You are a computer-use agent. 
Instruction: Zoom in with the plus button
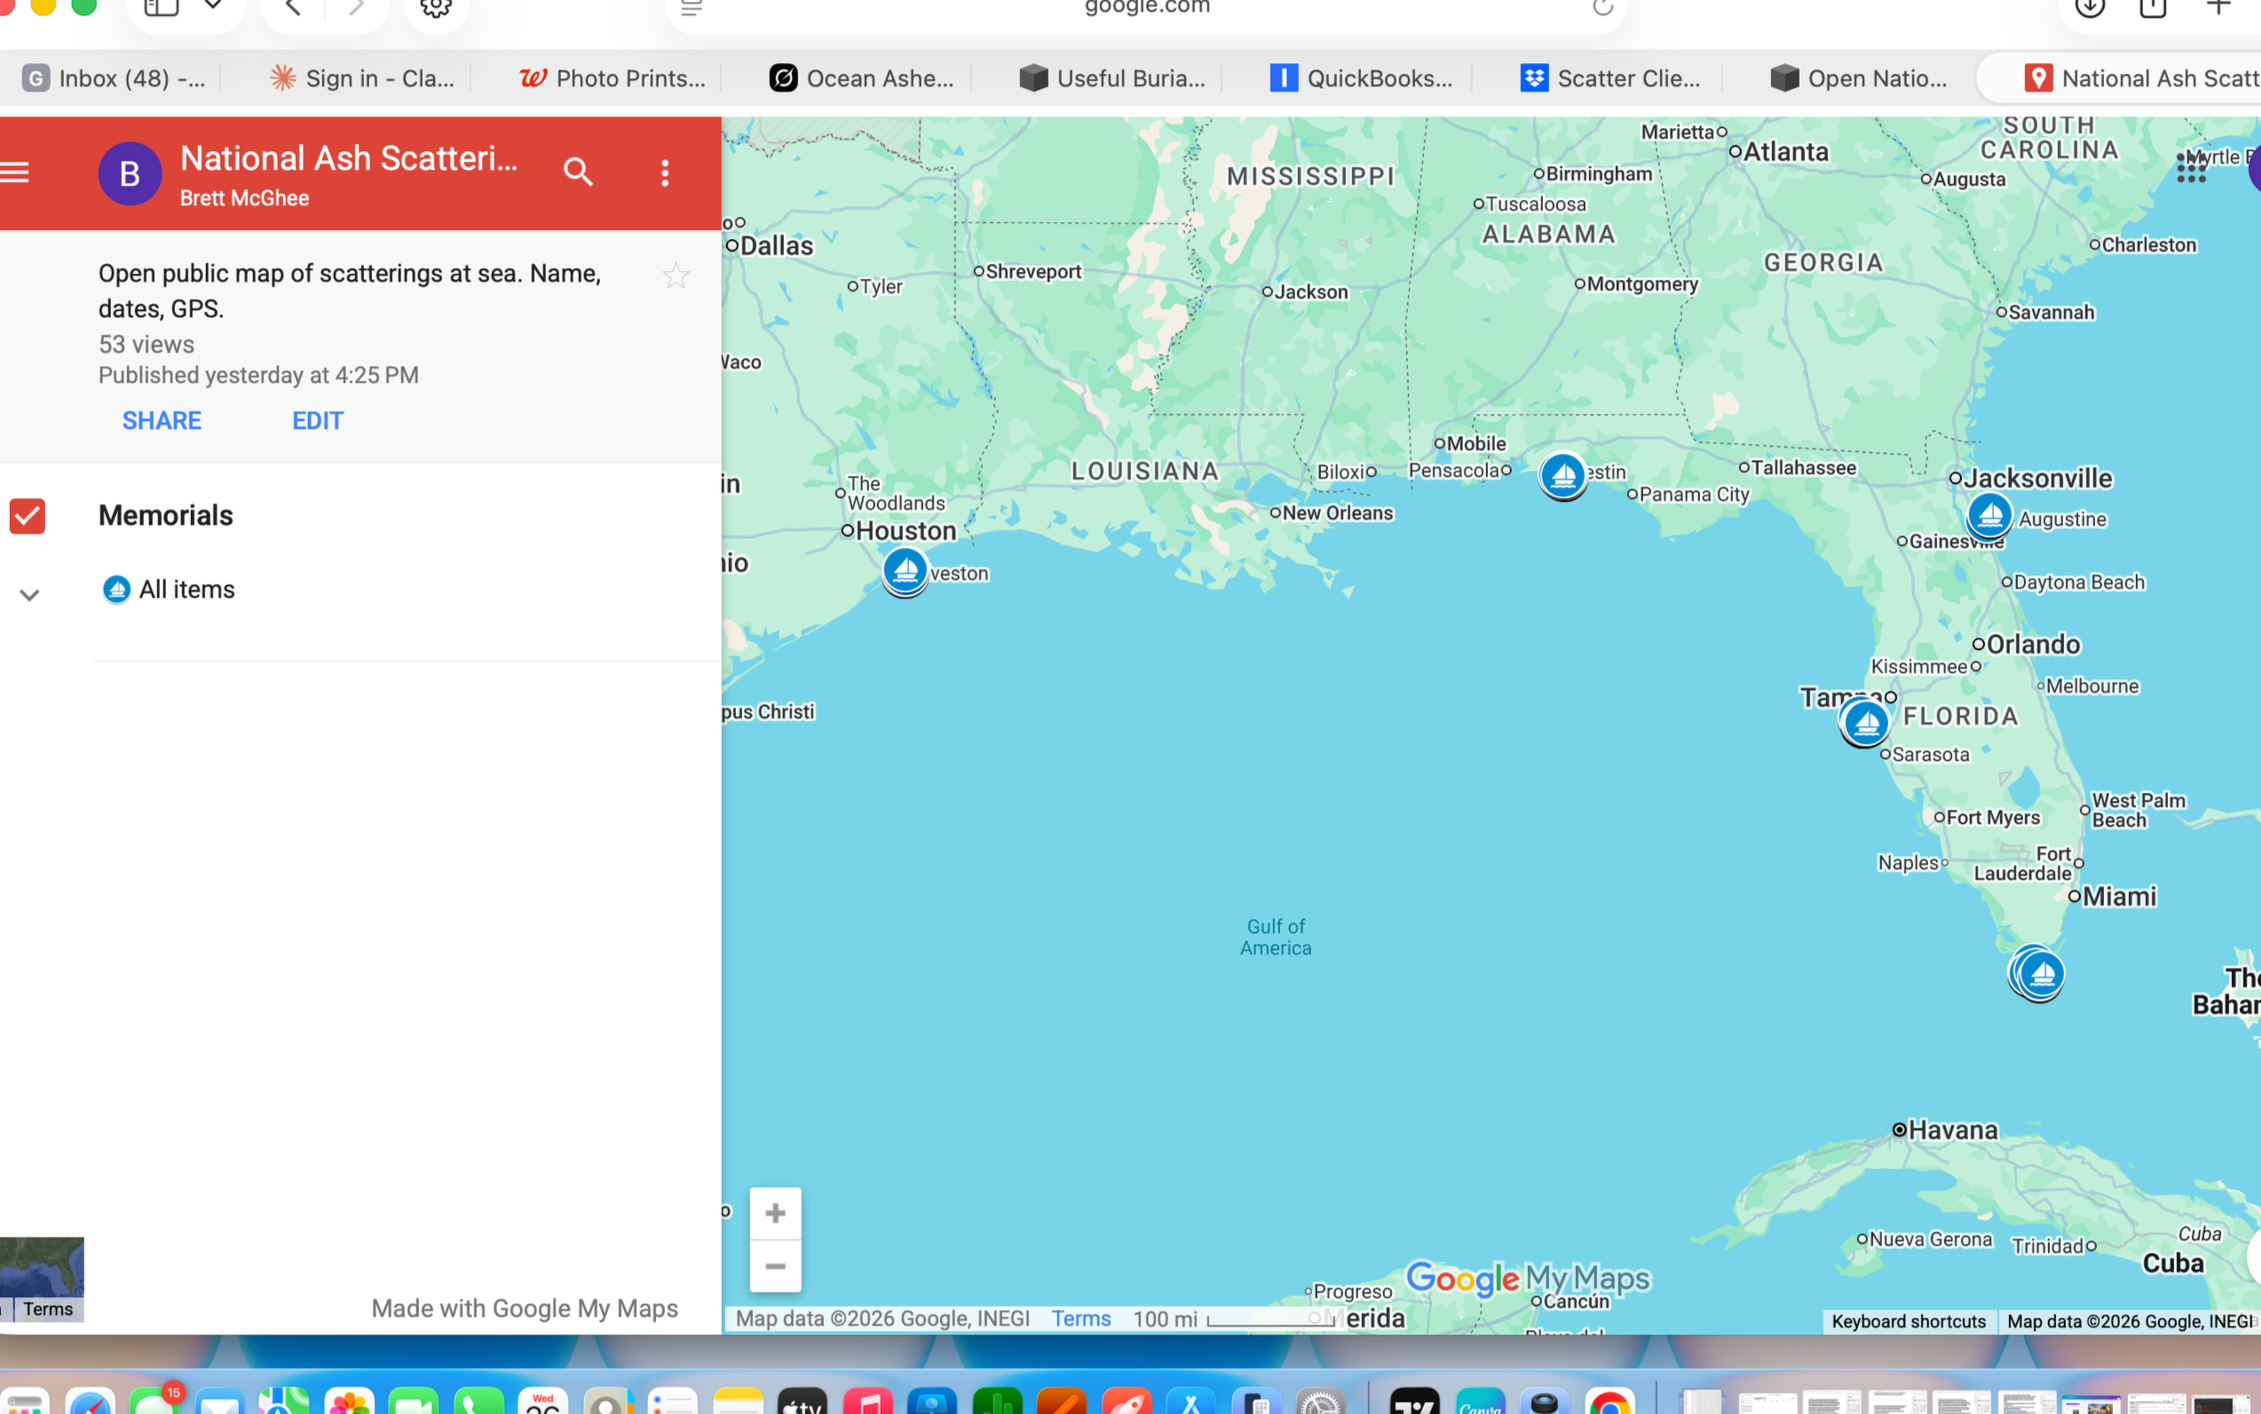click(x=775, y=1213)
